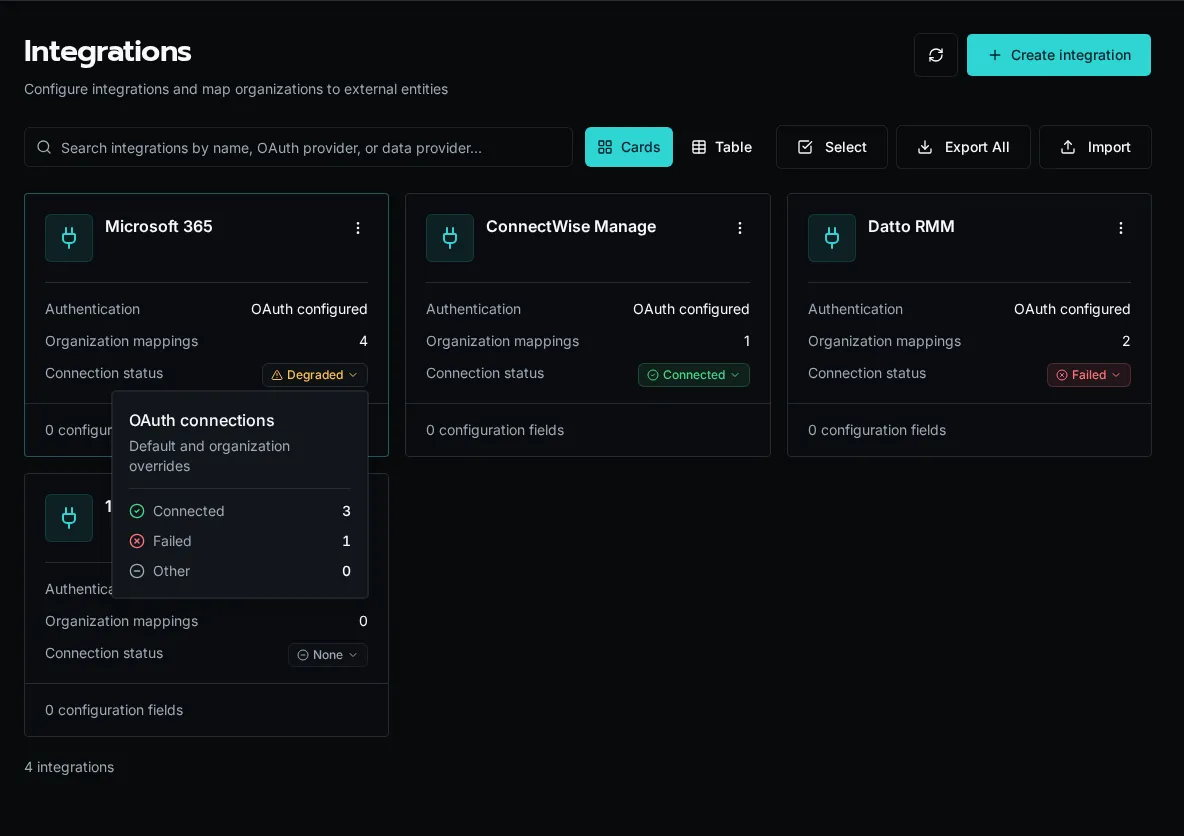Click Failed row in OAuth connections popup
Image resolution: width=1184 pixels, height=836 pixels.
point(239,541)
